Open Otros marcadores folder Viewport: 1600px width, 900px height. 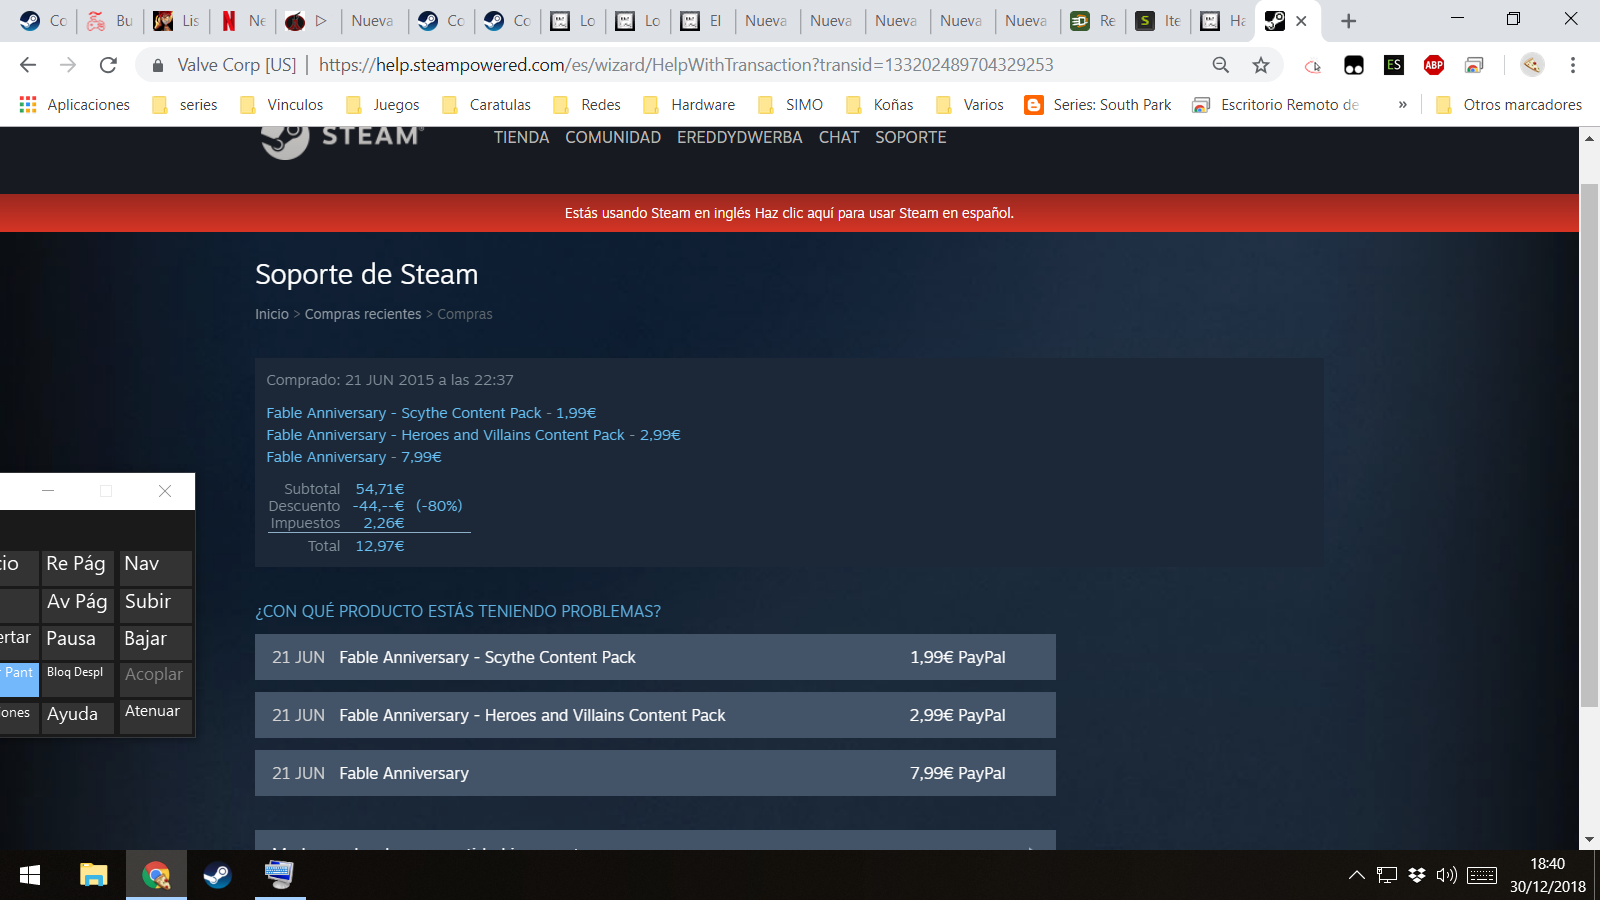coord(1508,105)
